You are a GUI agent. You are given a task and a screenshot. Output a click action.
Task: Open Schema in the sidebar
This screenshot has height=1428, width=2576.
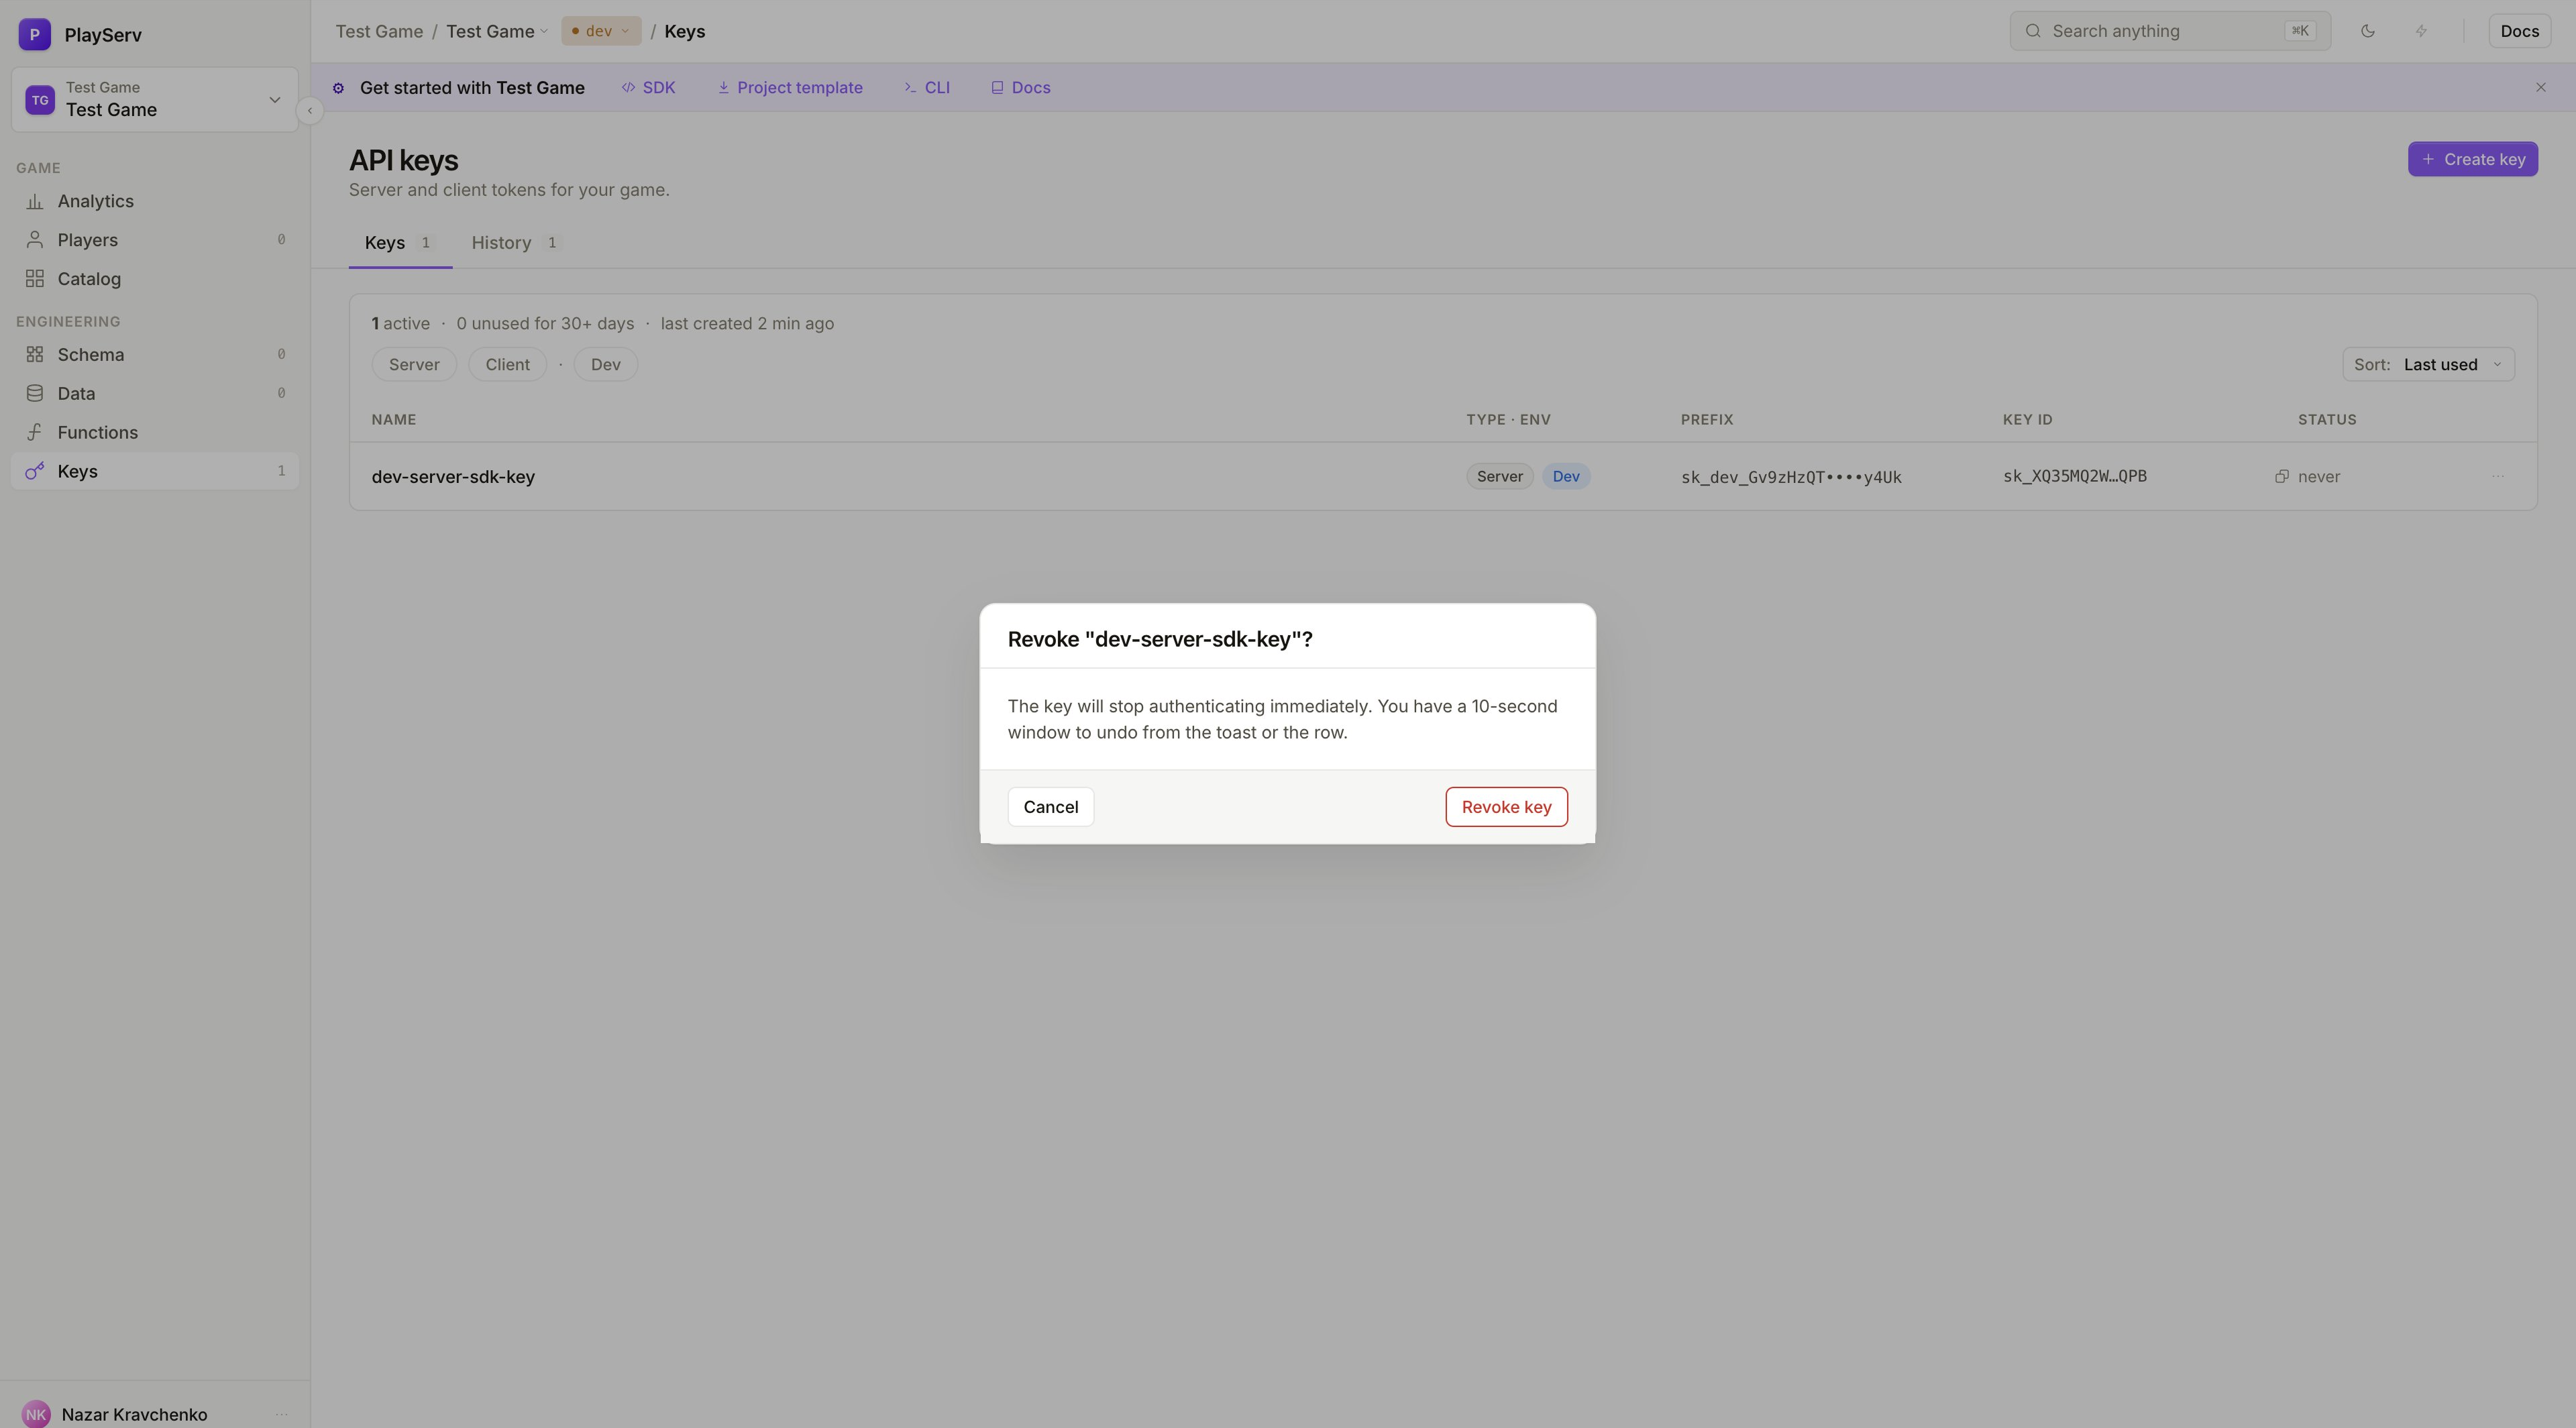pos(155,355)
